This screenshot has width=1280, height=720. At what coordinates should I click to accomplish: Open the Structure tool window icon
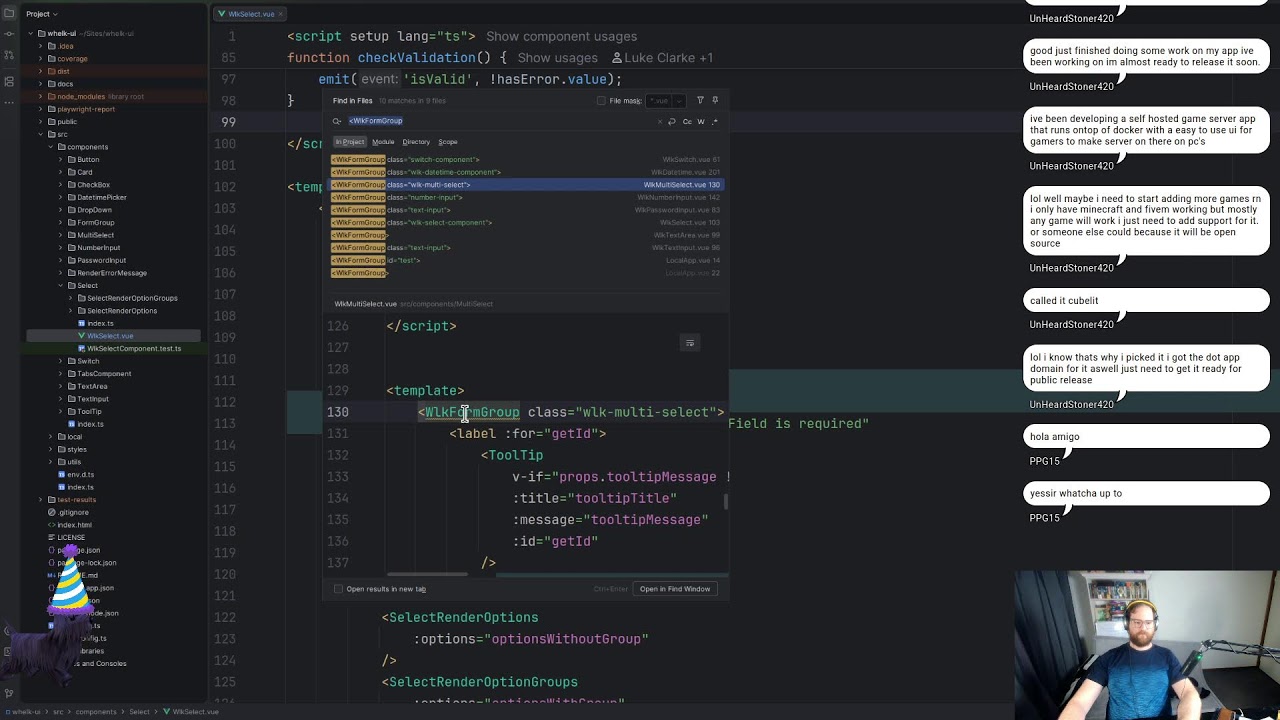pyautogui.click(x=9, y=81)
